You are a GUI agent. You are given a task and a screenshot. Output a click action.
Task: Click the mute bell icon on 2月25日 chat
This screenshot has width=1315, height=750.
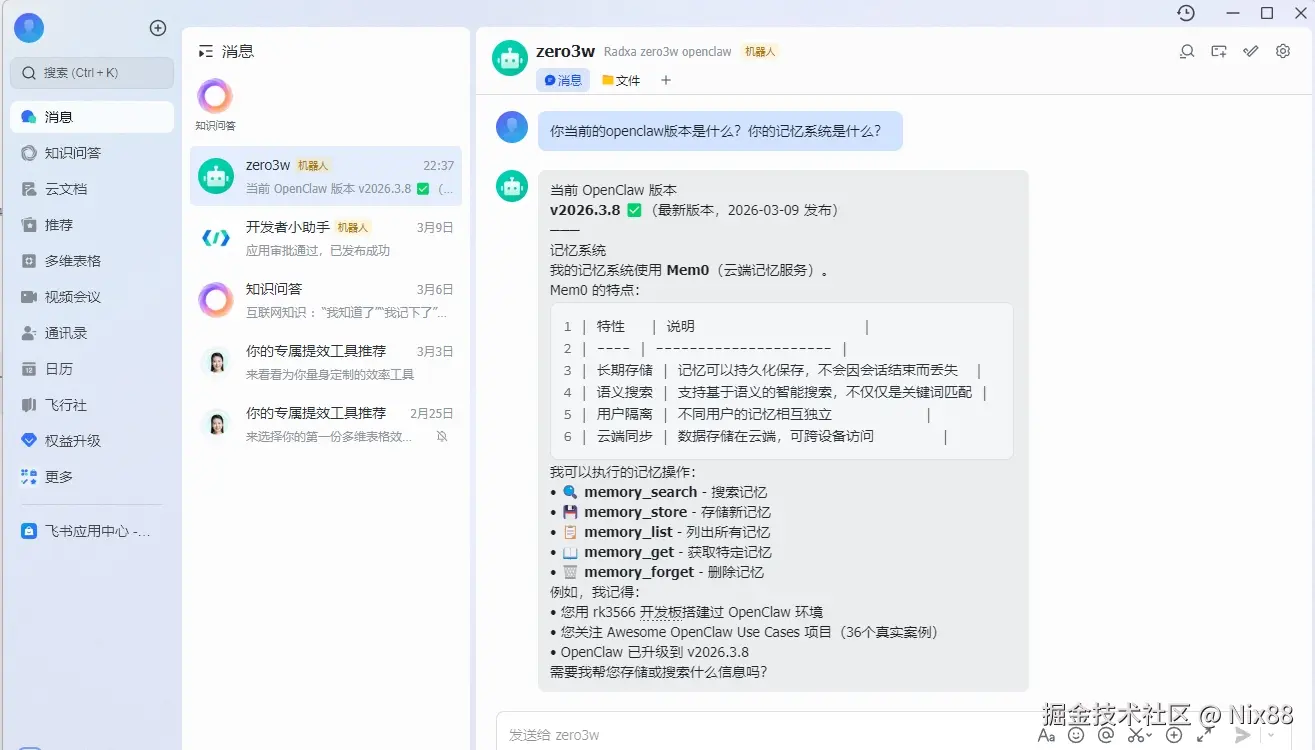point(442,436)
